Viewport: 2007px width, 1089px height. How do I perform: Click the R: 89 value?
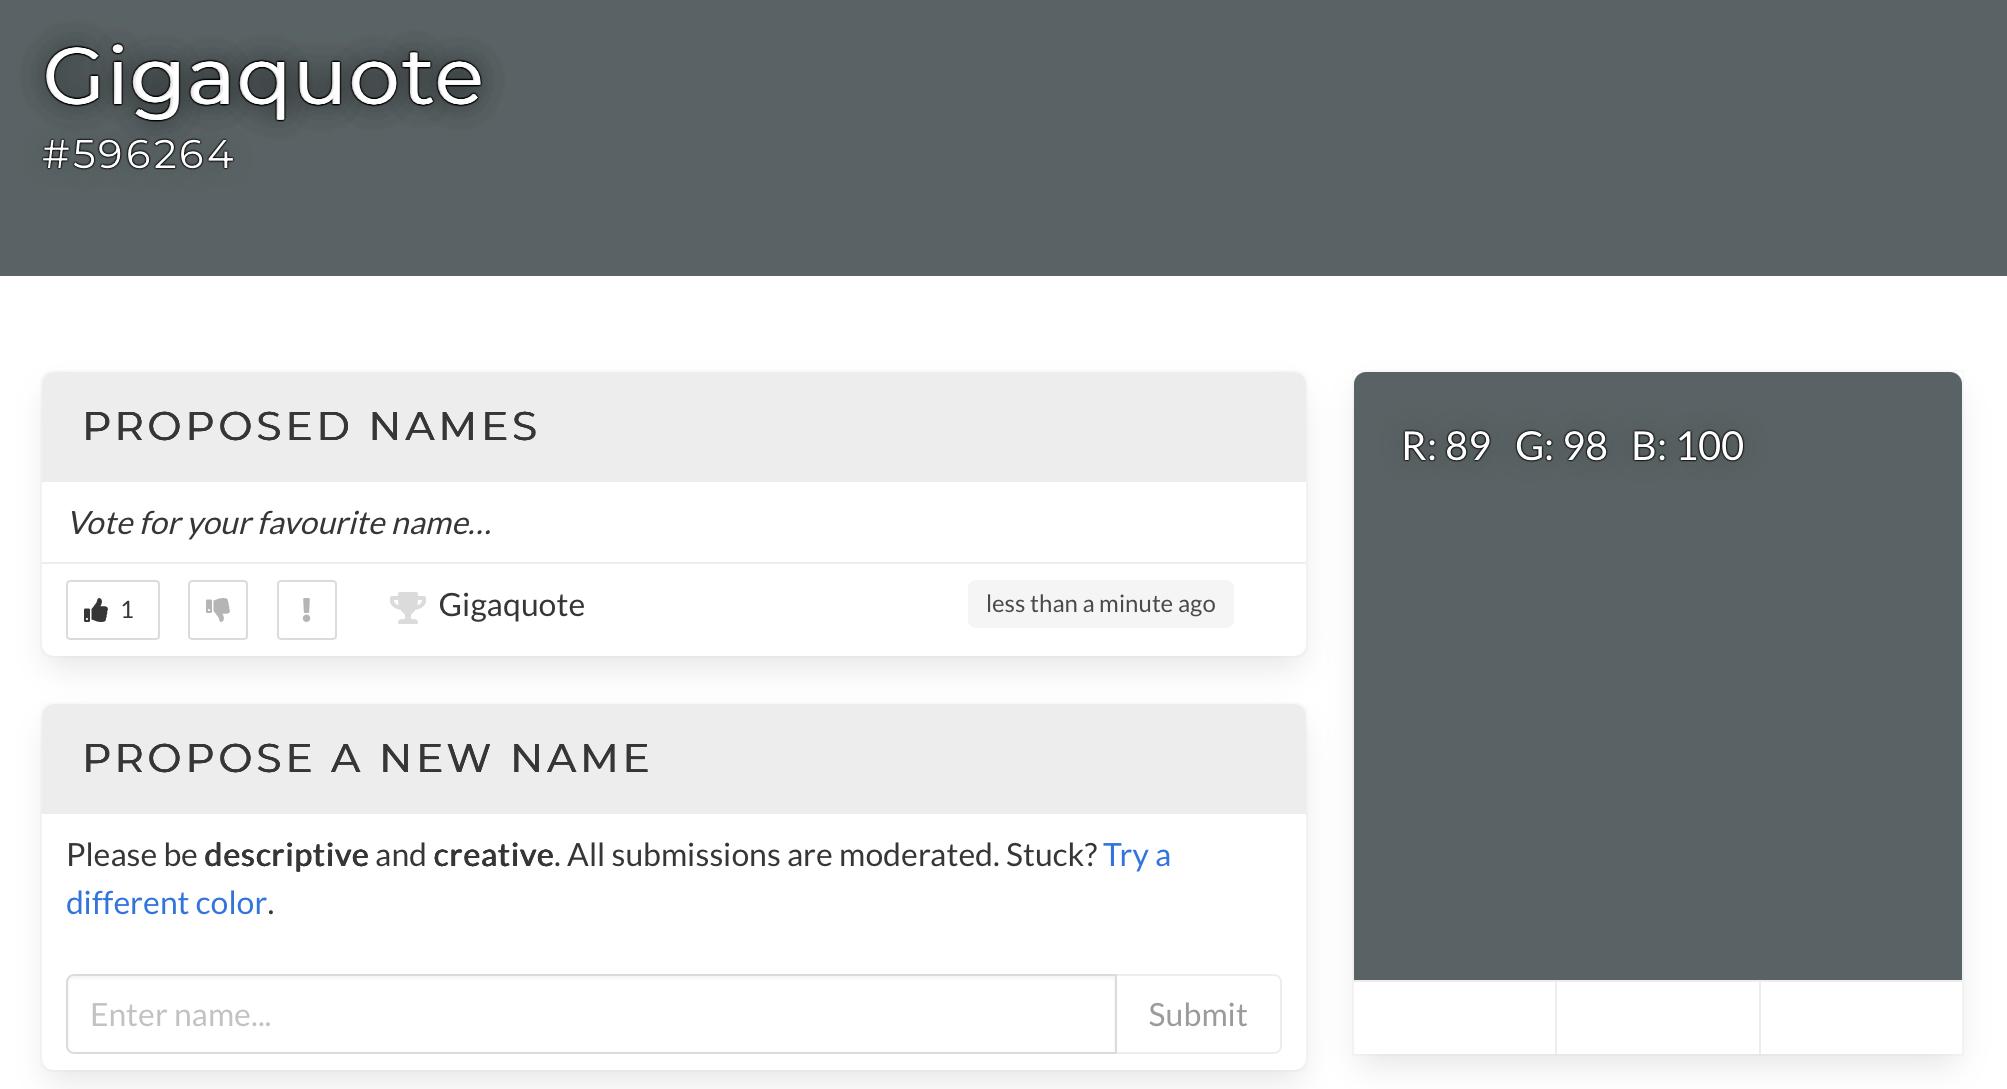click(x=1445, y=446)
